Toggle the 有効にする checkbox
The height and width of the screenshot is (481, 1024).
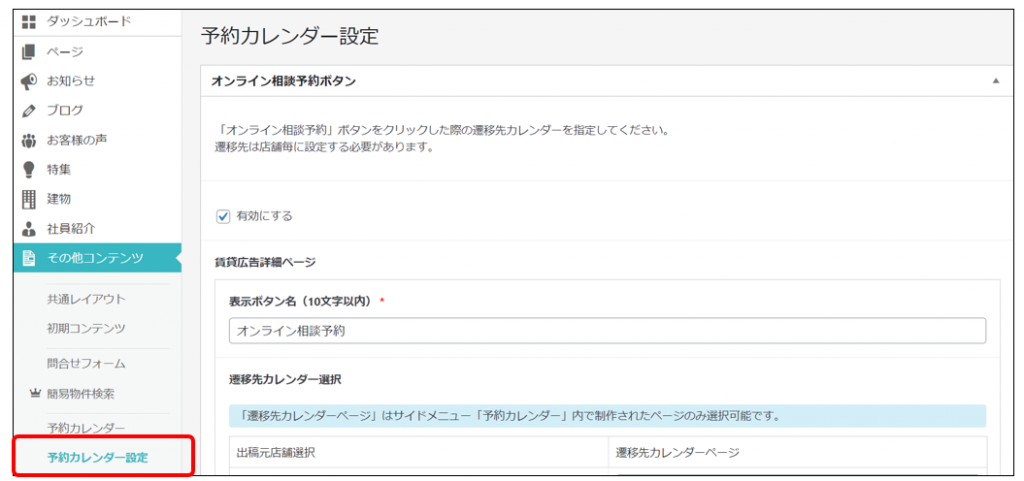(x=224, y=215)
